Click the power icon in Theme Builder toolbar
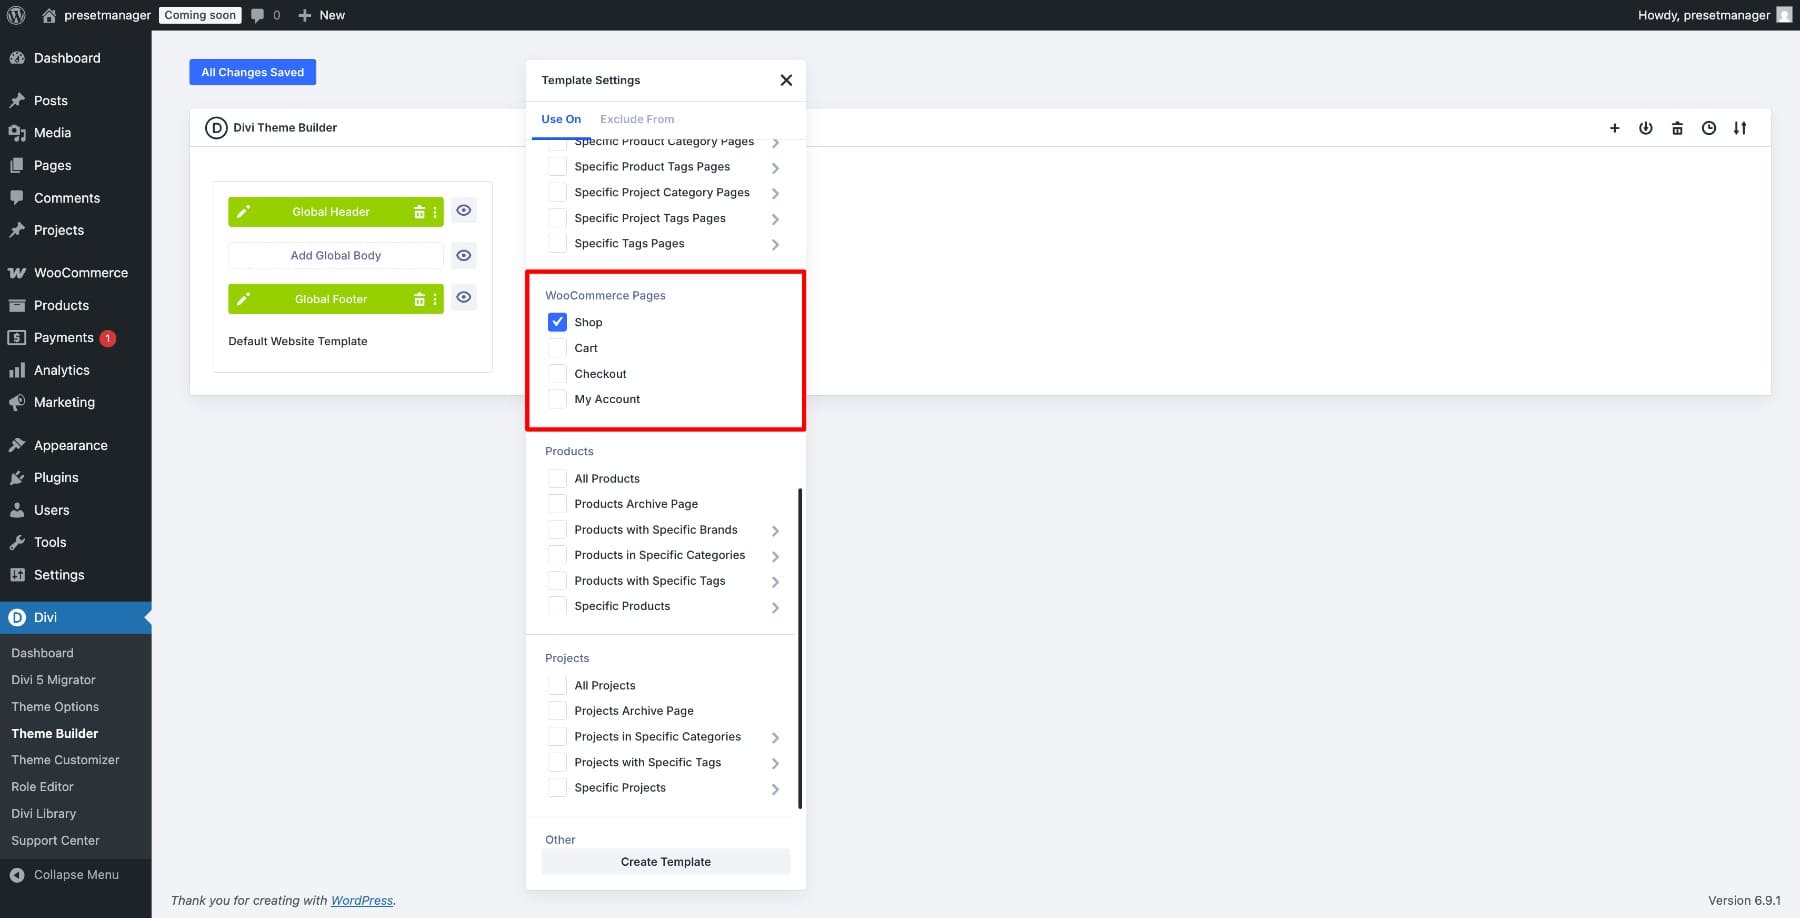 click(1645, 128)
